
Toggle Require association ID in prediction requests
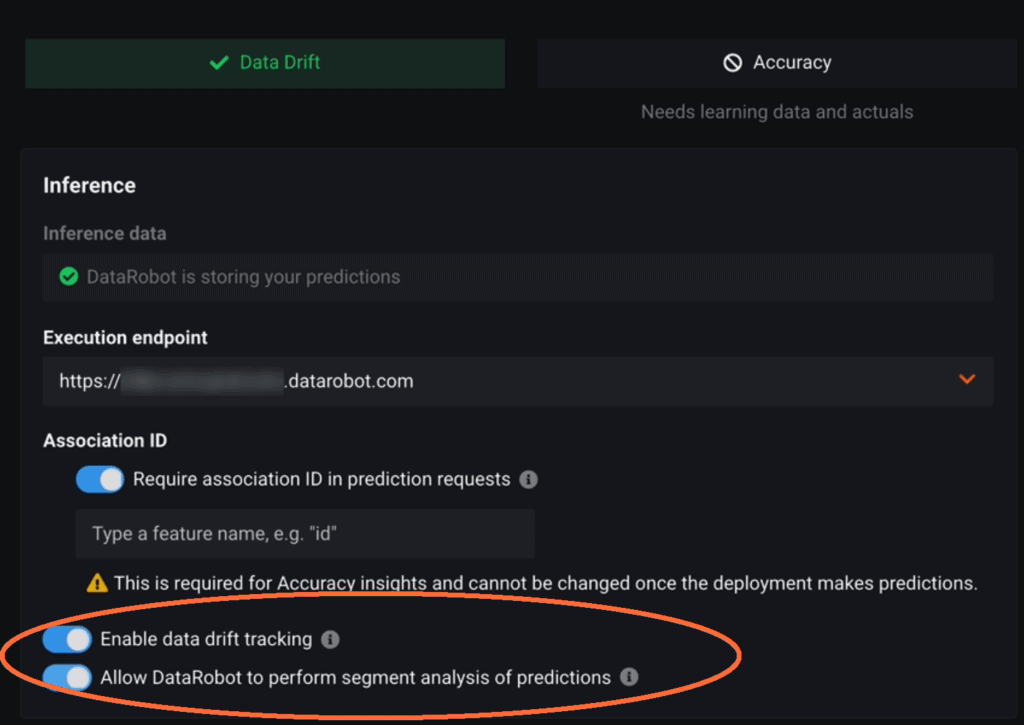[100, 479]
